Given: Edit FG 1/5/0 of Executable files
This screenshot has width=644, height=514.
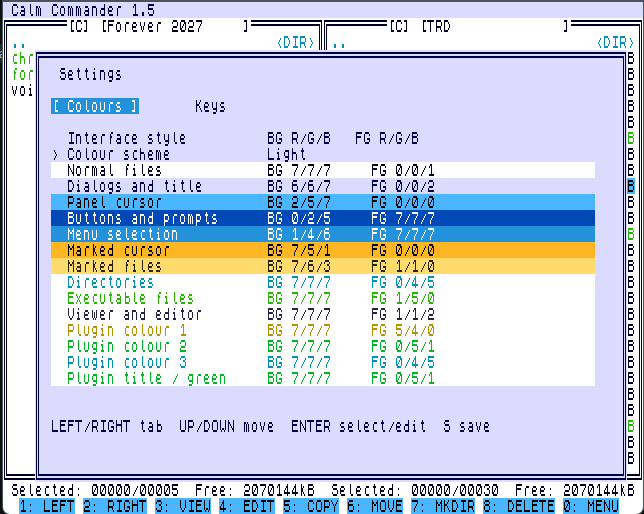Looking at the screenshot, I should coord(403,298).
